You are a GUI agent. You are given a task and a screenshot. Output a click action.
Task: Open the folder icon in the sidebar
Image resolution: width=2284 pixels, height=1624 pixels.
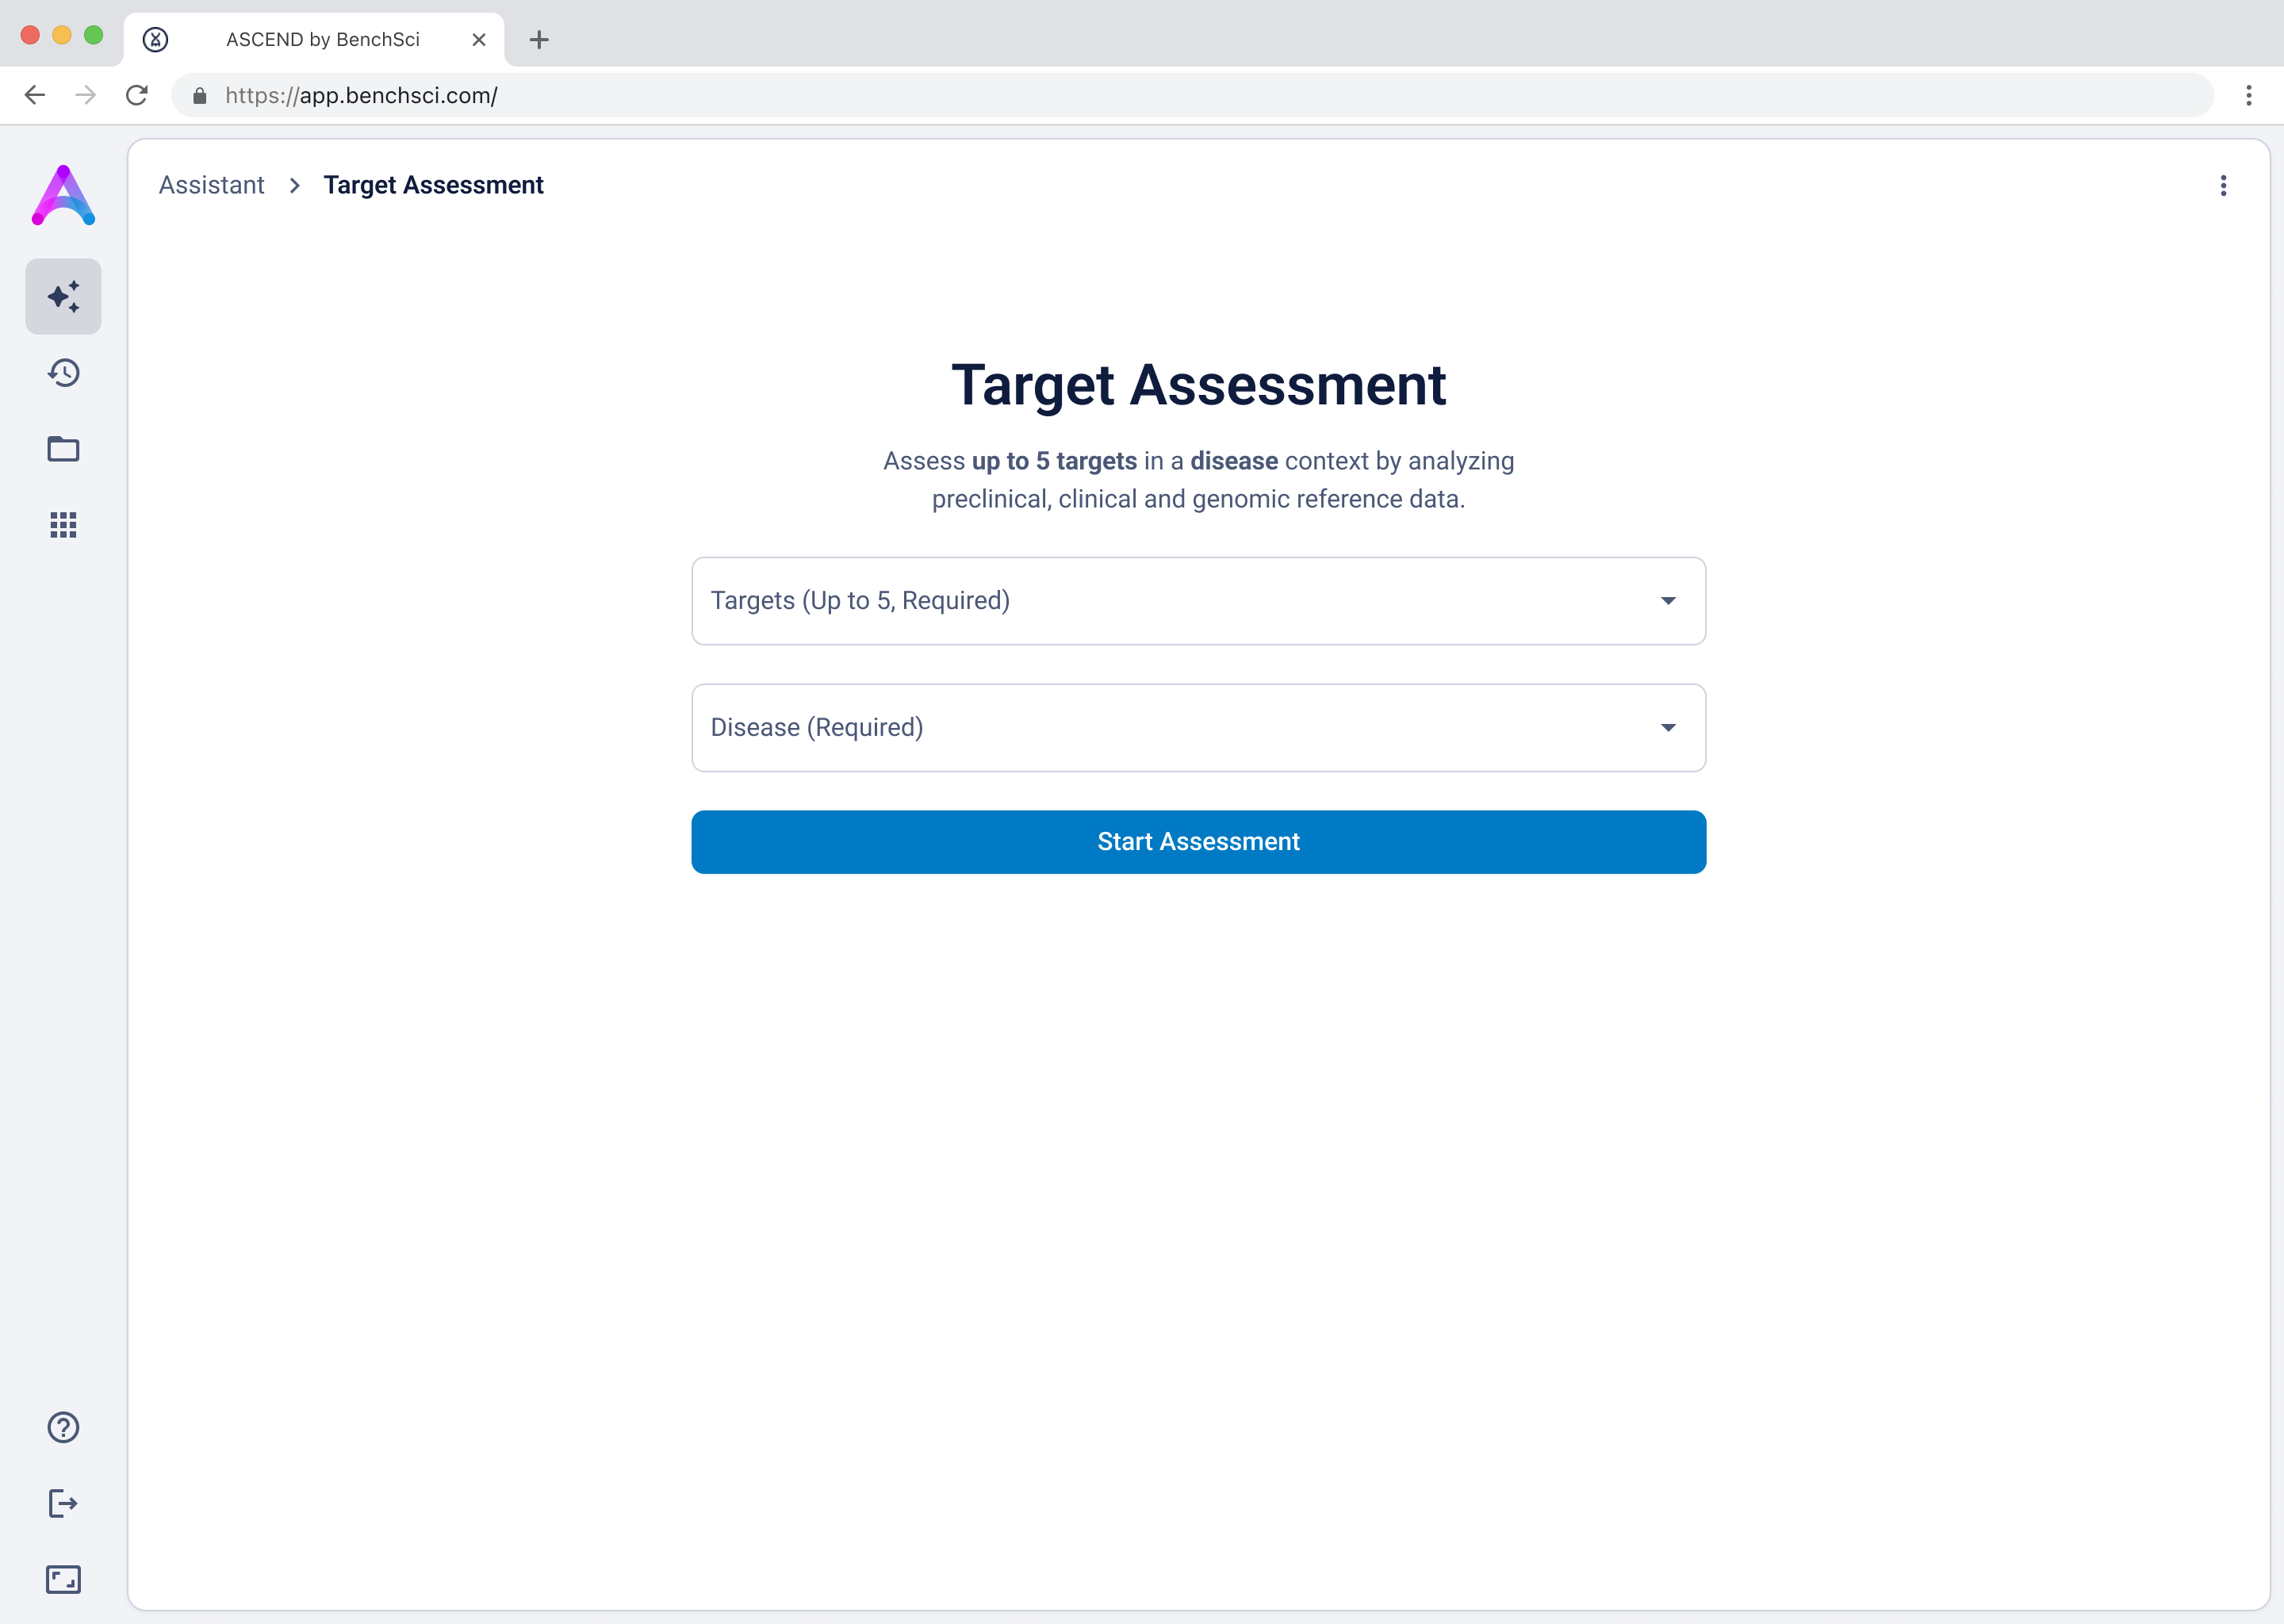click(x=63, y=449)
